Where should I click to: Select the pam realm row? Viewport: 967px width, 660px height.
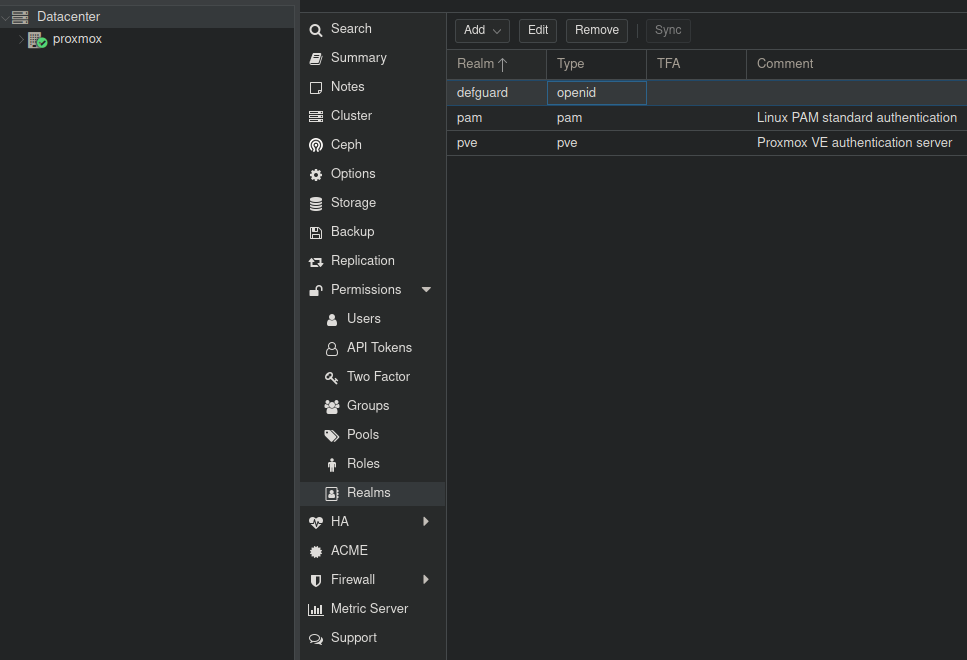pyautogui.click(x=600, y=118)
